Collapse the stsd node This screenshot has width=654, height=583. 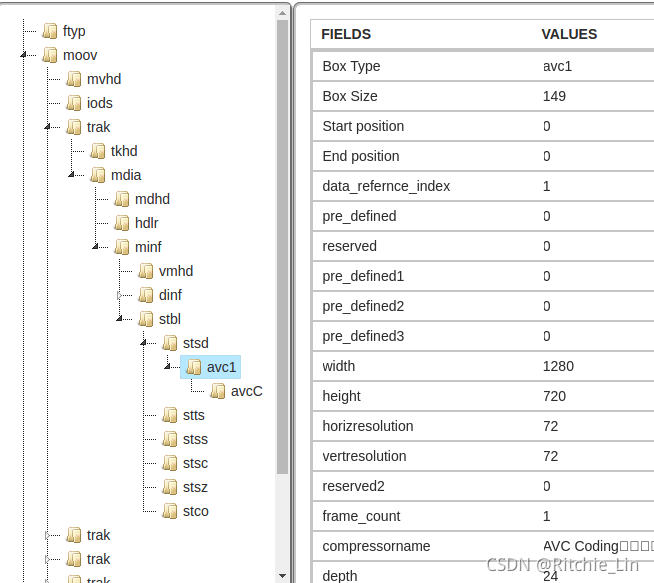[143, 343]
